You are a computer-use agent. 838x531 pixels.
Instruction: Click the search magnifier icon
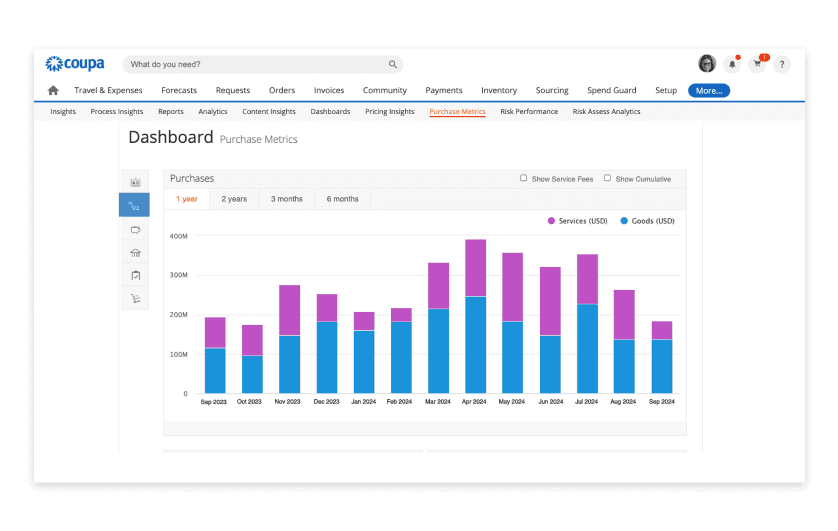click(x=393, y=64)
